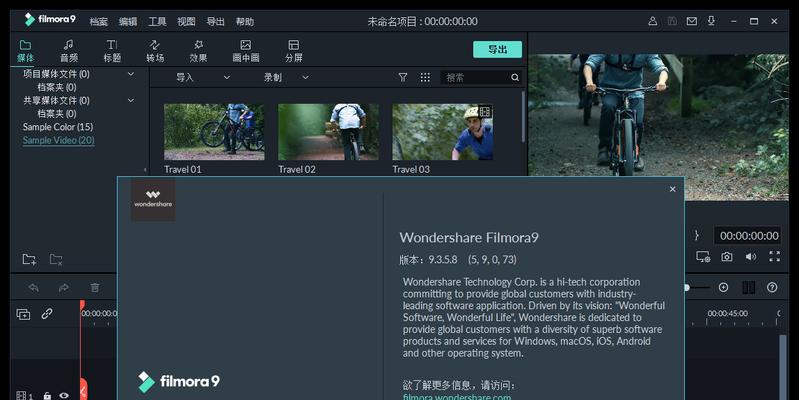Image resolution: width=799 pixels, height=400 pixels.
Task: Take a snapshot with camera icon
Action: (727, 256)
